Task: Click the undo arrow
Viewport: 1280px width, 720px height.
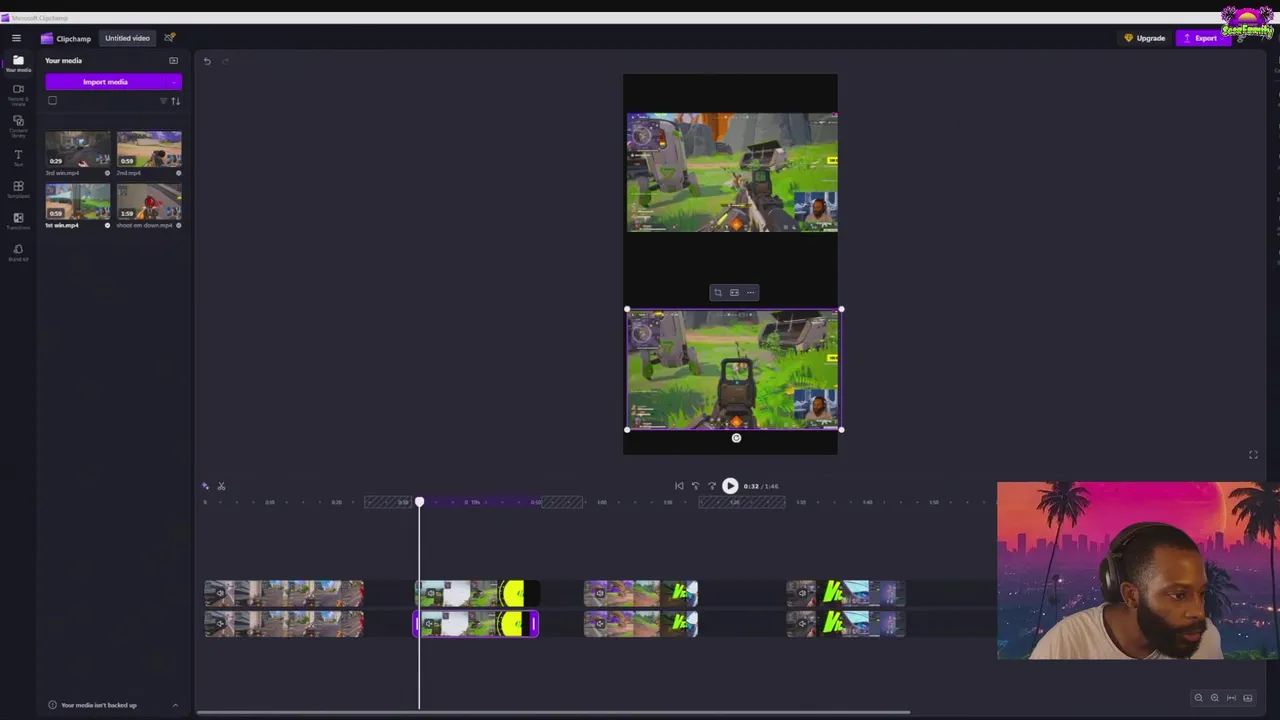Action: pyautogui.click(x=207, y=61)
